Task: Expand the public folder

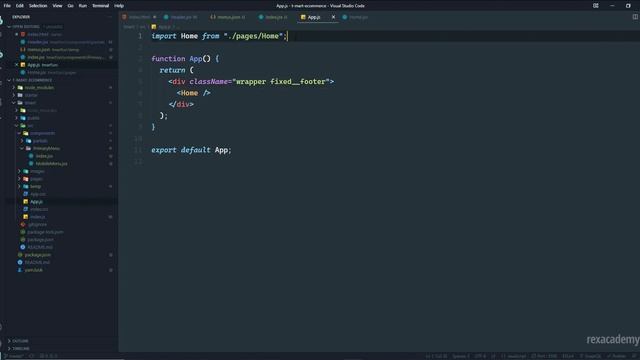Action: (x=16, y=118)
